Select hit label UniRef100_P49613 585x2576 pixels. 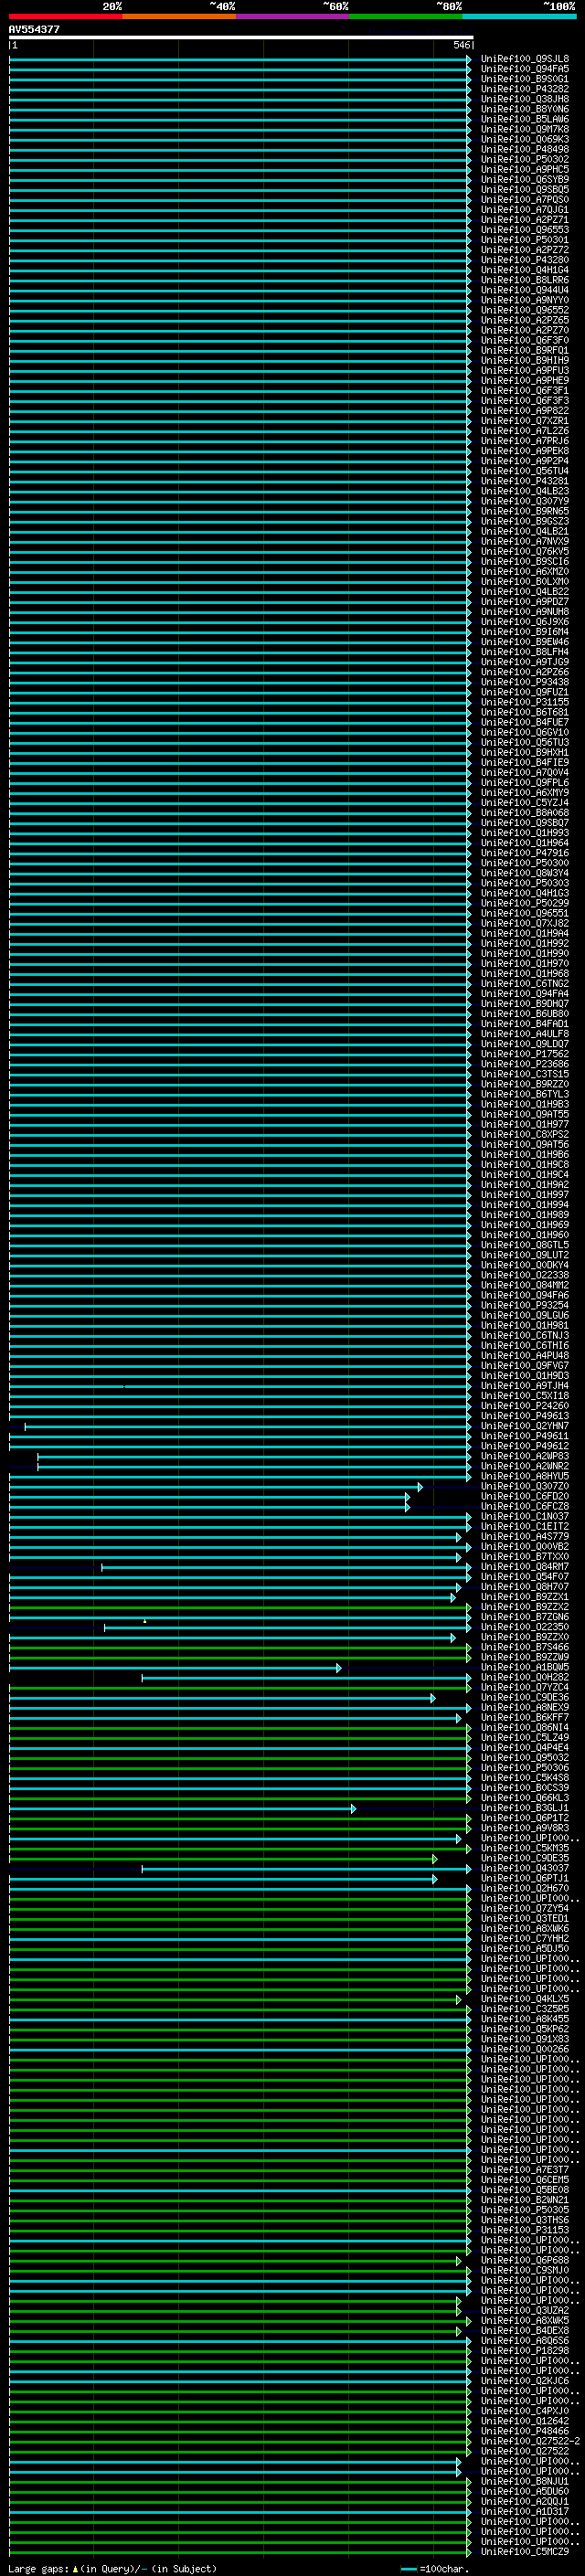pyautogui.click(x=525, y=1416)
